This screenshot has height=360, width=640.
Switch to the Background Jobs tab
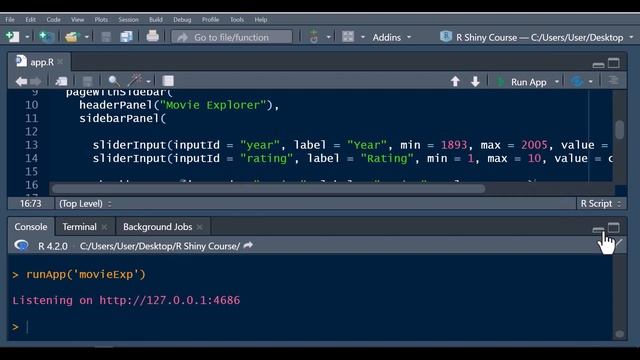158,227
